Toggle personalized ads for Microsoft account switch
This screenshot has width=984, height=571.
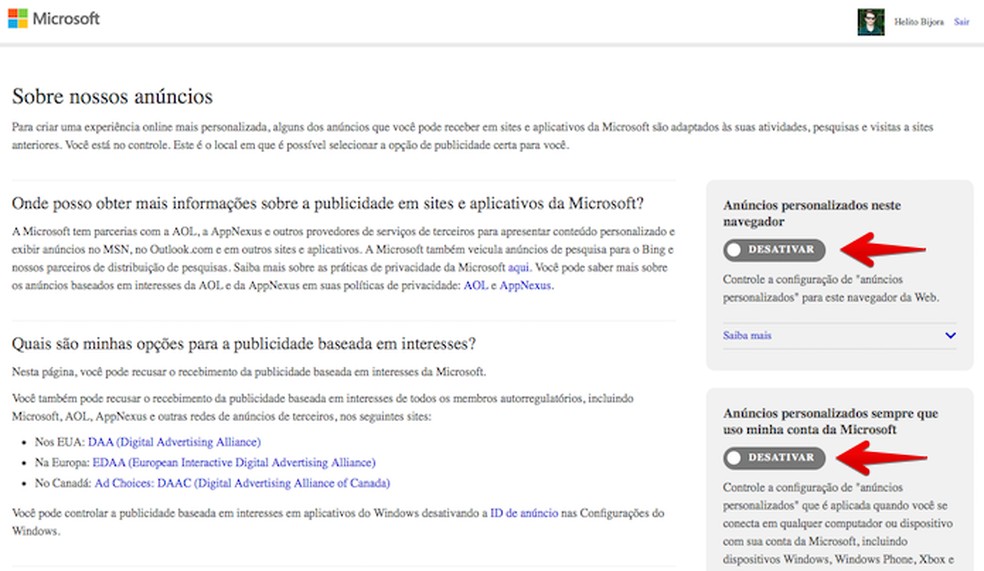(x=774, y=458)
